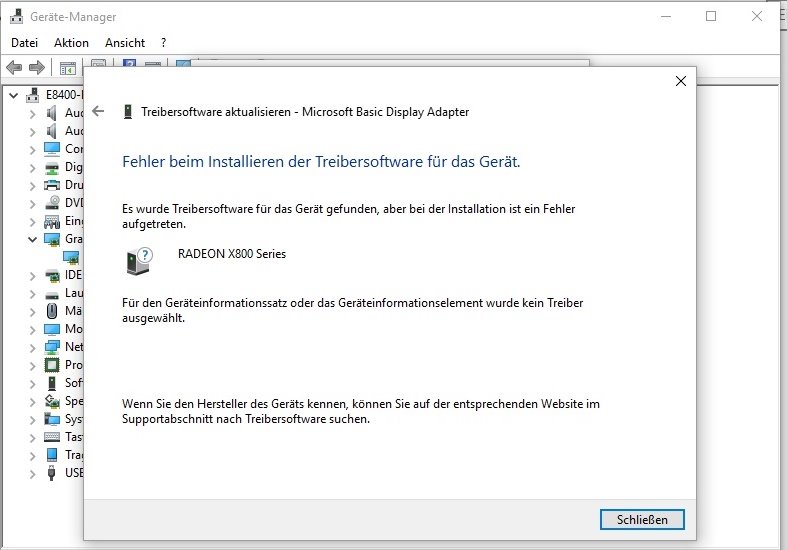
Task: Click the network adapter icon on Net row
Action: 52,347
